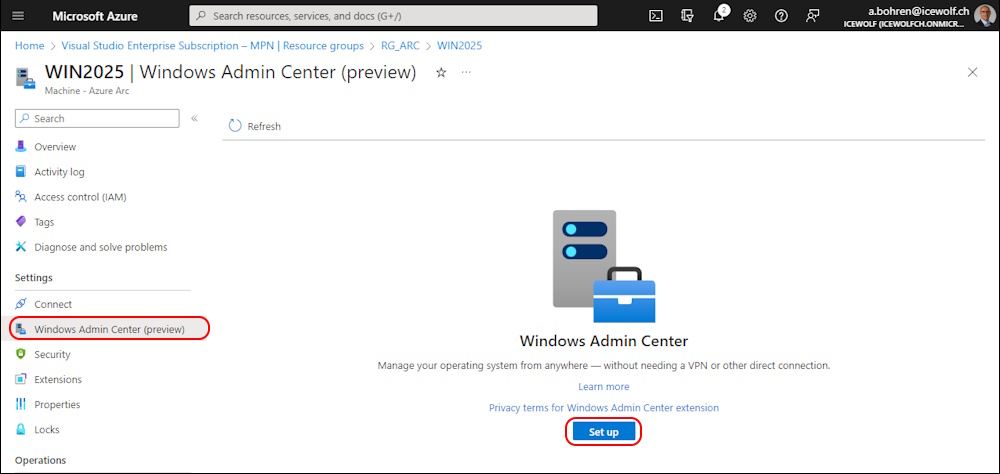Screen dimensions: 1000x474
Task: Open Overview menu item
Action: click(55, 147)
